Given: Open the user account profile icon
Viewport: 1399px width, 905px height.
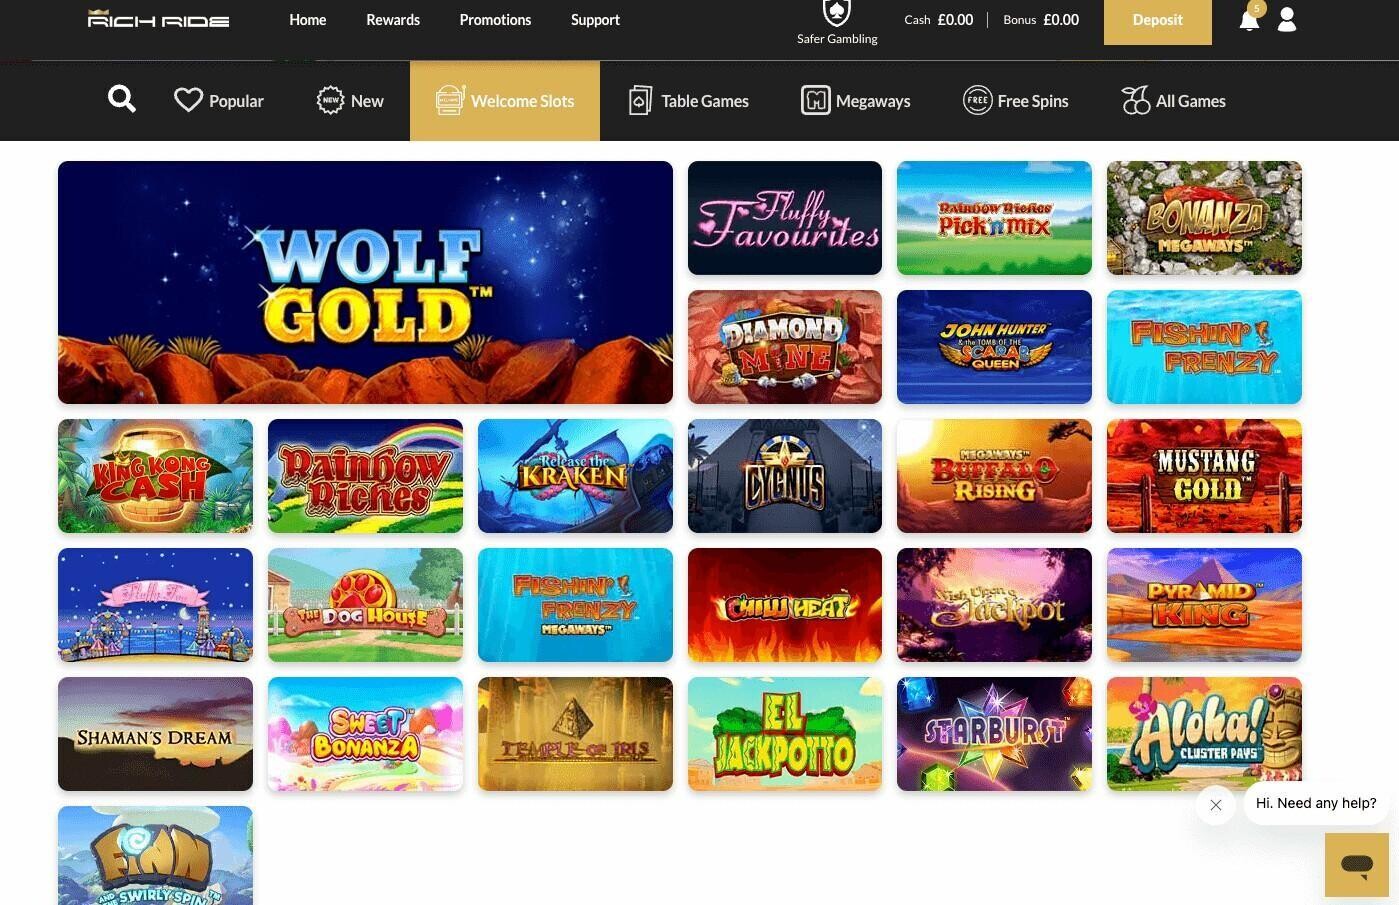Looking at the screenshot, I should click(1287, 20).
